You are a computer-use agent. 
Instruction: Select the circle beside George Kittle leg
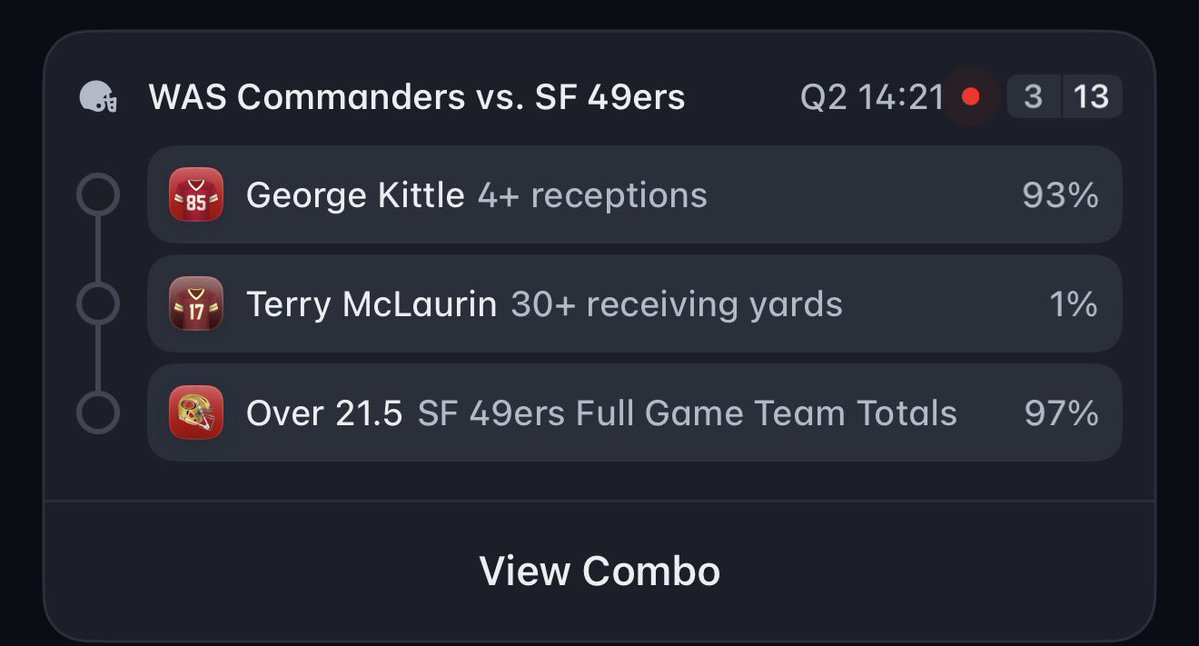[98, 194]
